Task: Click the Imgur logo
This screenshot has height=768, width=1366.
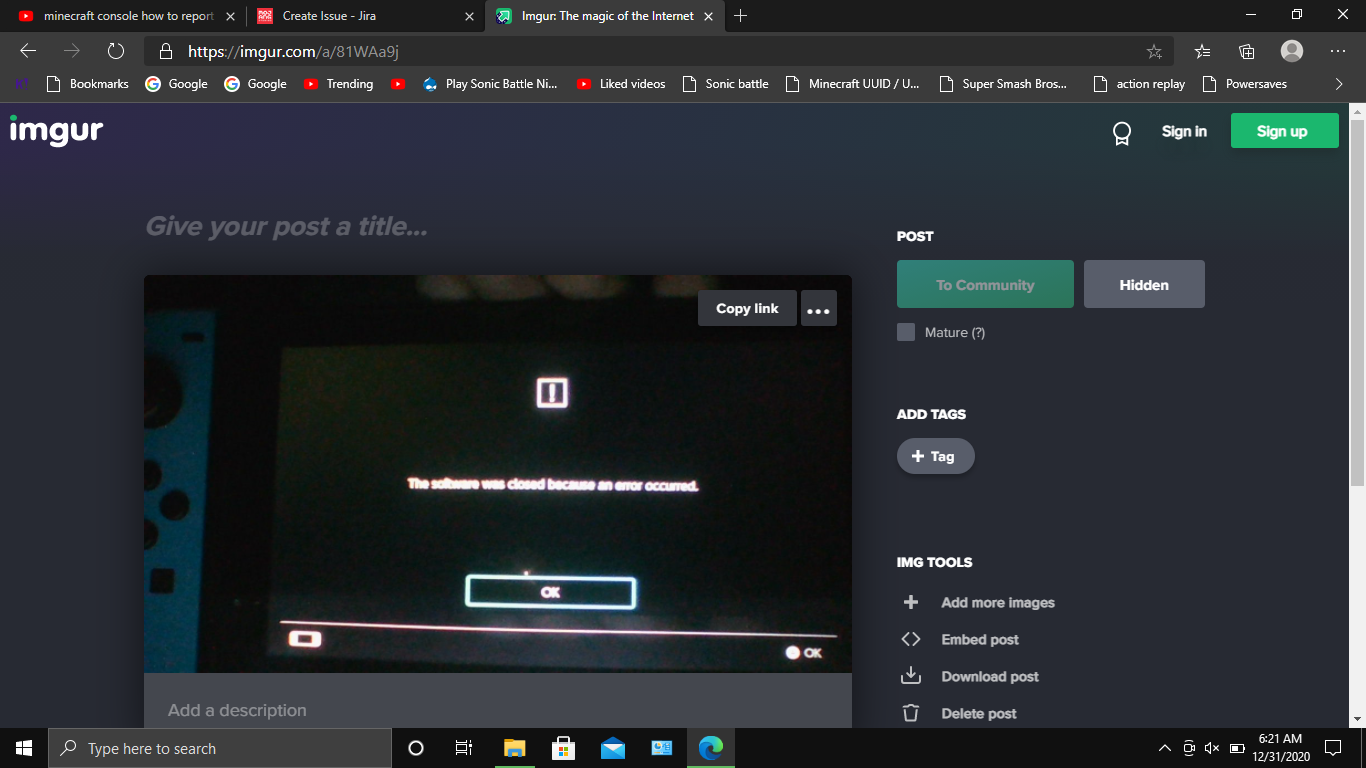Action: pos(56,130)
